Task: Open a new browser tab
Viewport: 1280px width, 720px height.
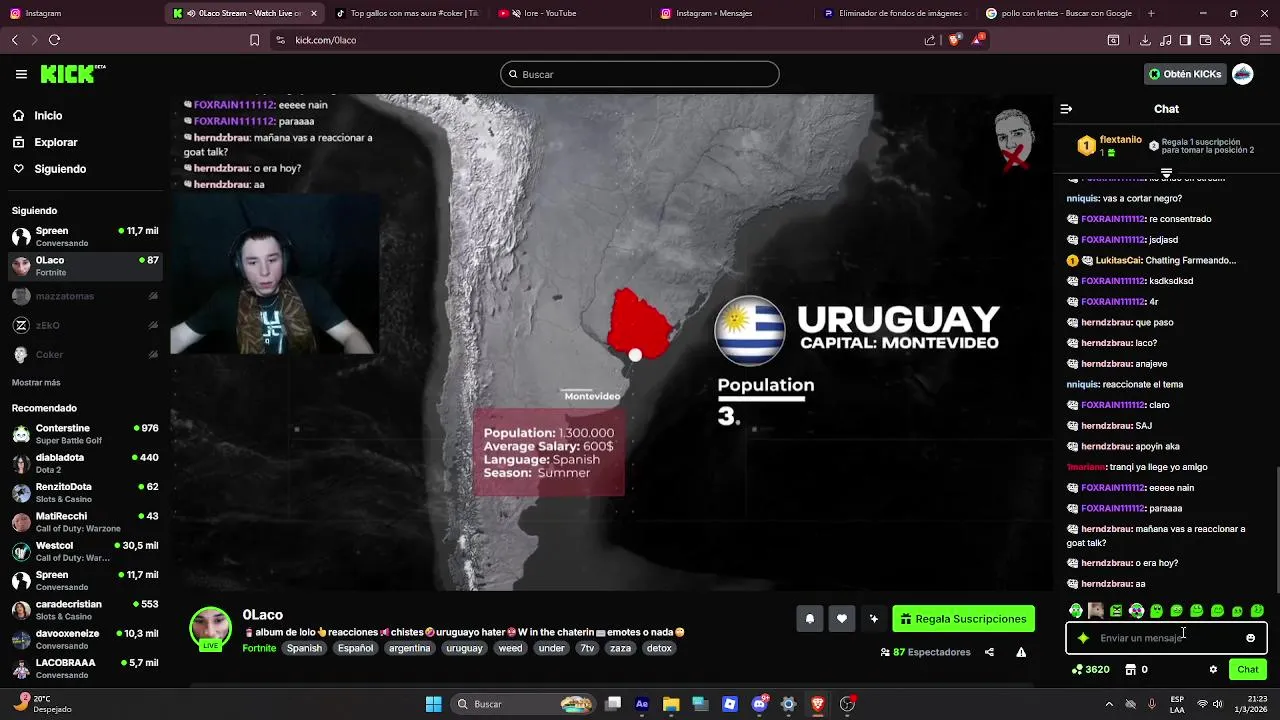Action: (1151, 13)
